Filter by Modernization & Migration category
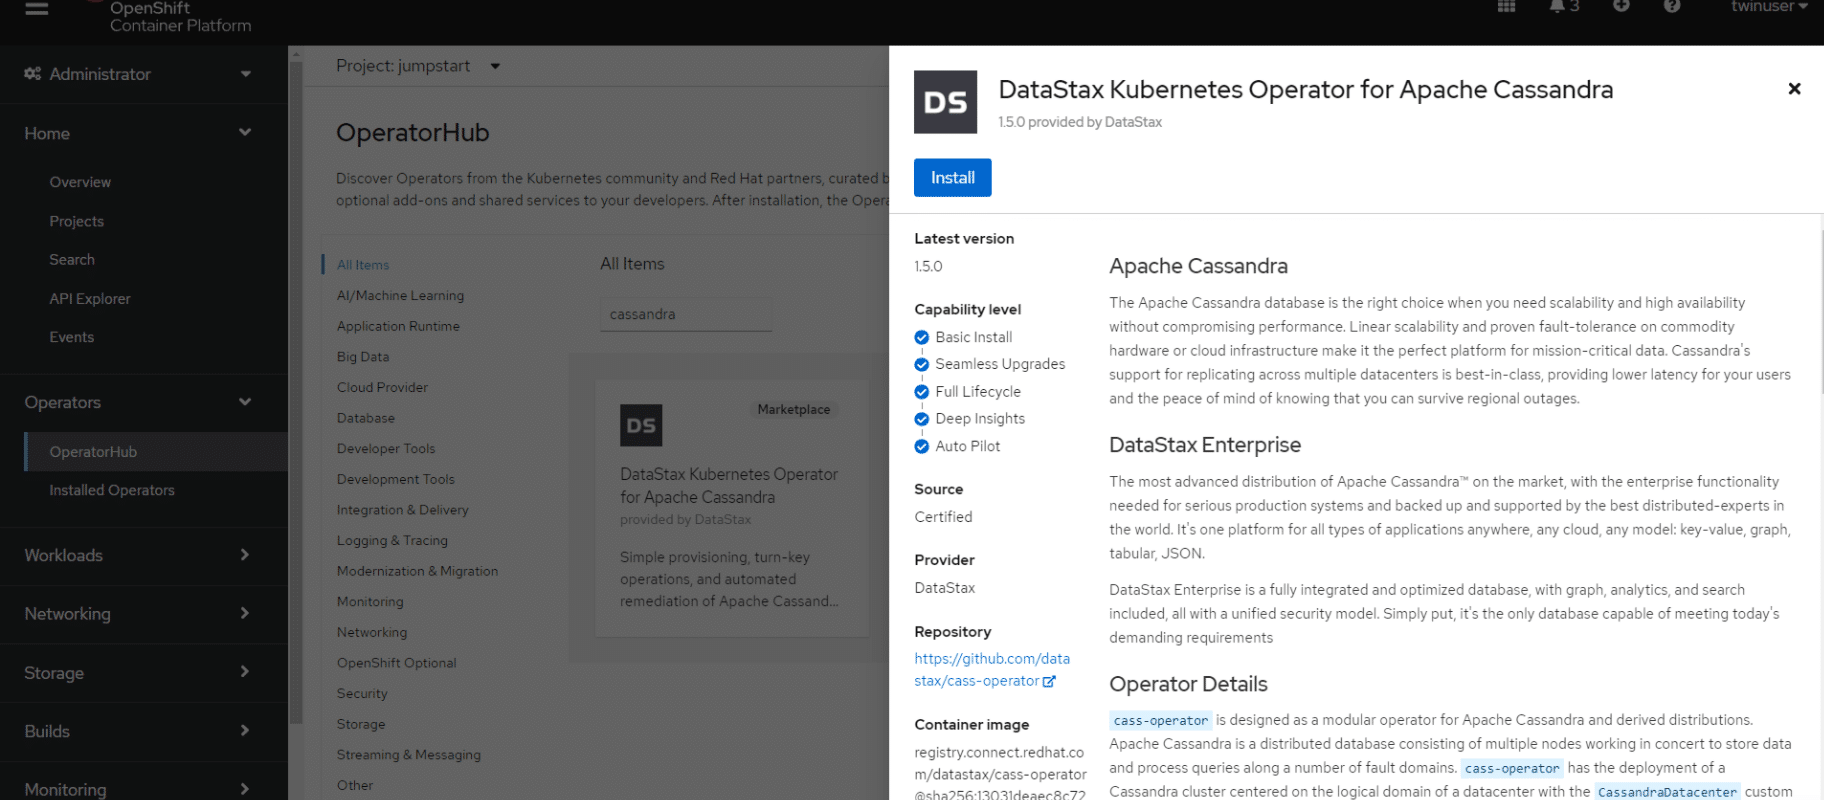Image resolution: width=1824 pixels, height=800 pixels. click(x=417, y=572)
